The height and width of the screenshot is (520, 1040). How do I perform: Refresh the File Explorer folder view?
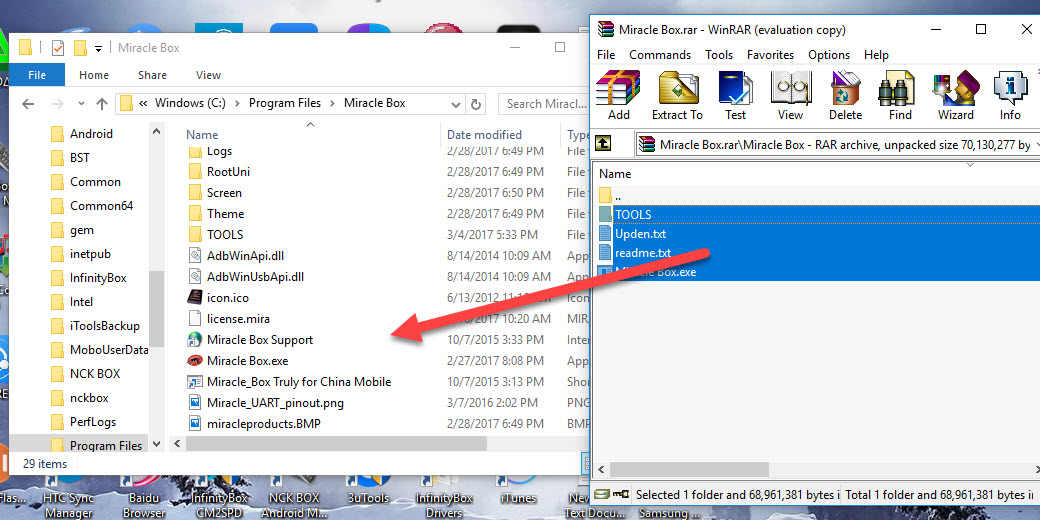coord(475,104)
